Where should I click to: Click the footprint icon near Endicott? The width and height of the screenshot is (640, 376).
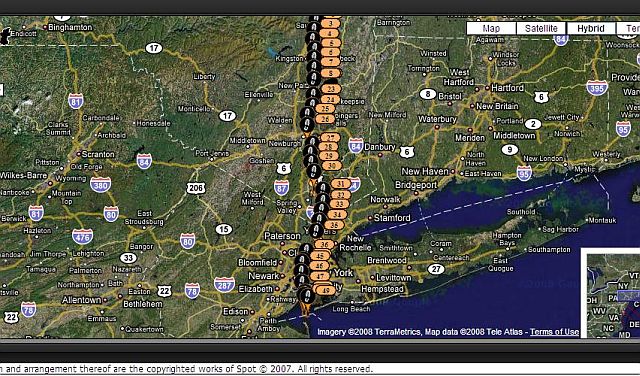(x=5, y=36)
